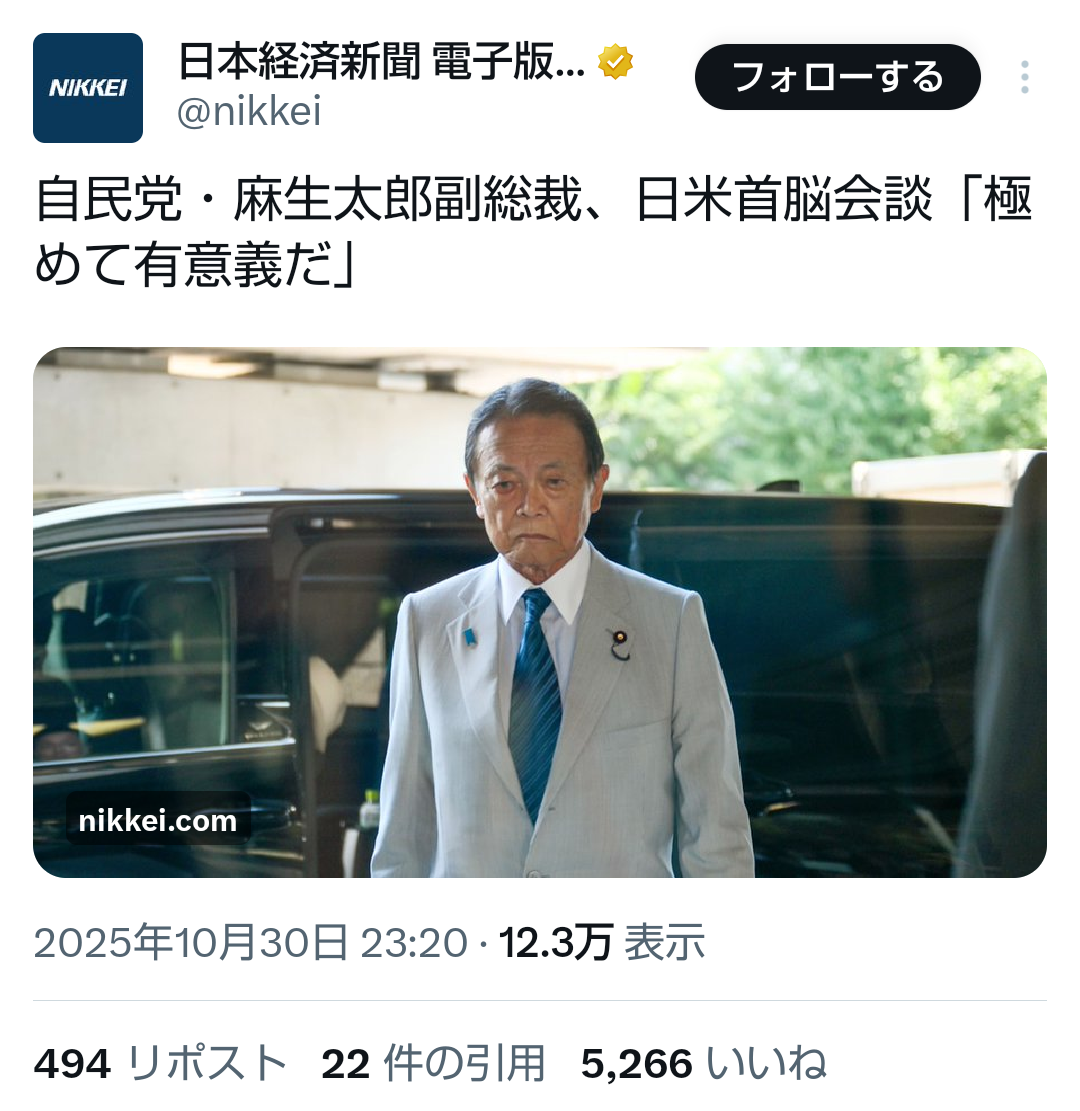The image size is (1080, 1111).
Task: Show the 5,266 いいね likes list
Action: tap(704, 1064)
